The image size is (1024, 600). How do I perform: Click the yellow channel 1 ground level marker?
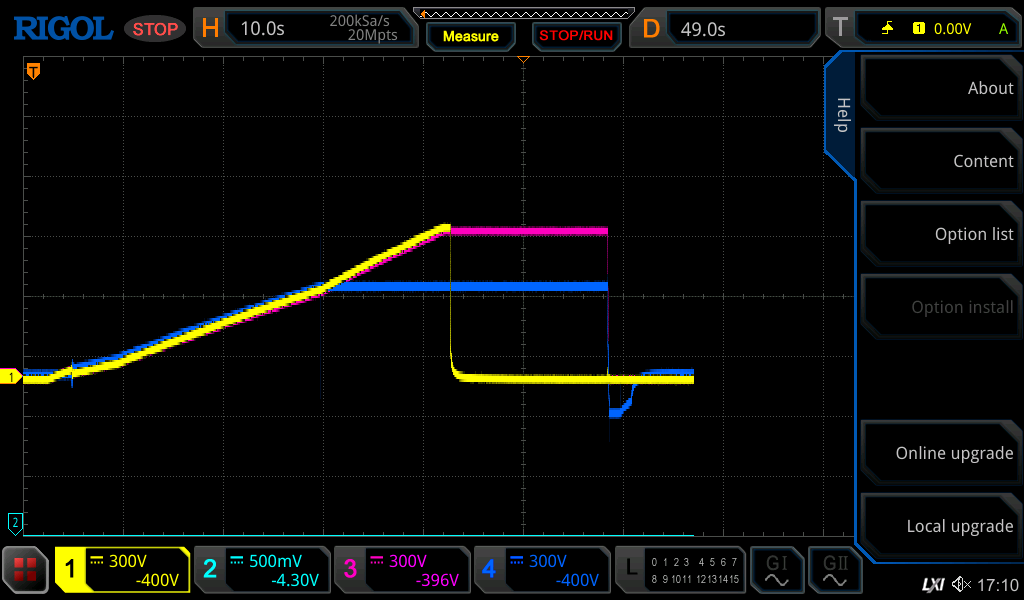coord(12,377)
